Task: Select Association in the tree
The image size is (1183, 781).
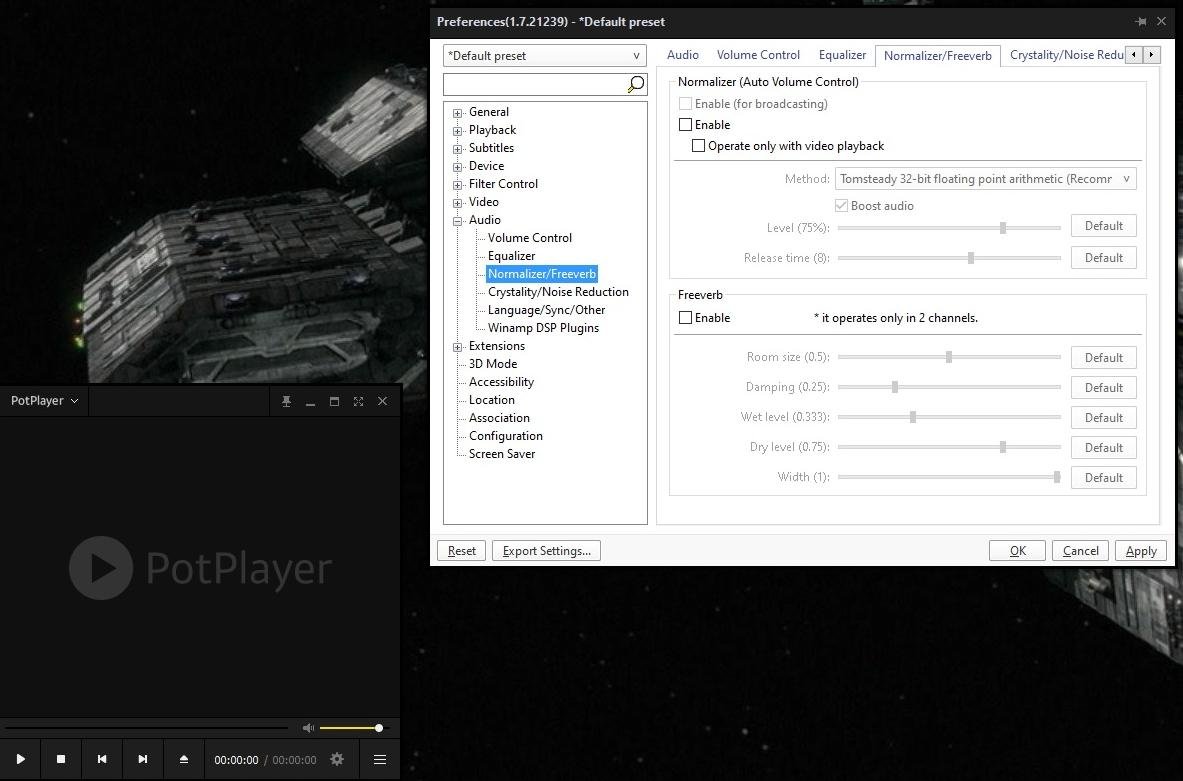Action: 499,418
